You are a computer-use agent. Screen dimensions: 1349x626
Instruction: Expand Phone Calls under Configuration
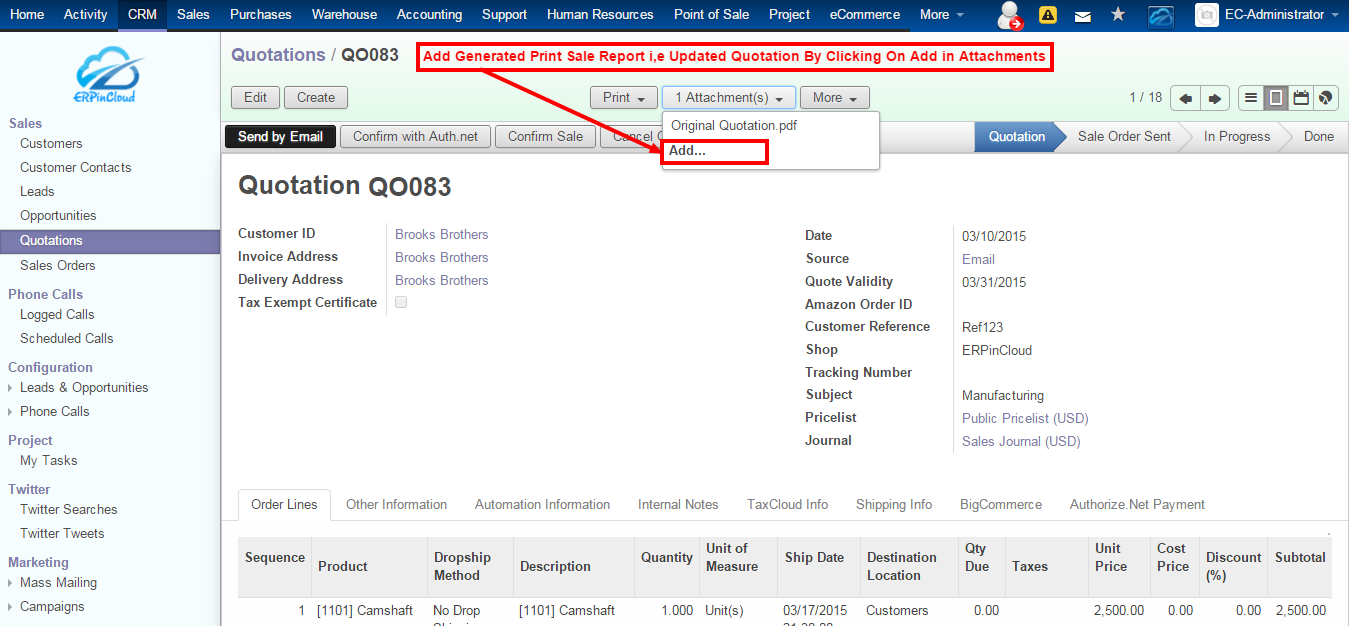point(54,411)
